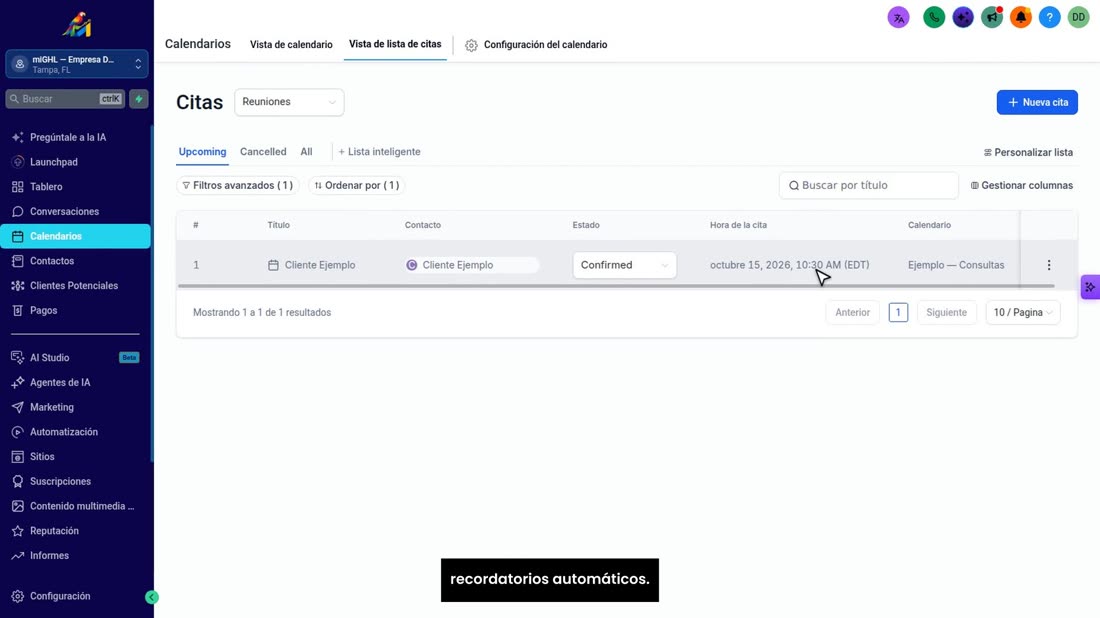
Task: Focus the Buscar por título search field
Action: [868, 185]
